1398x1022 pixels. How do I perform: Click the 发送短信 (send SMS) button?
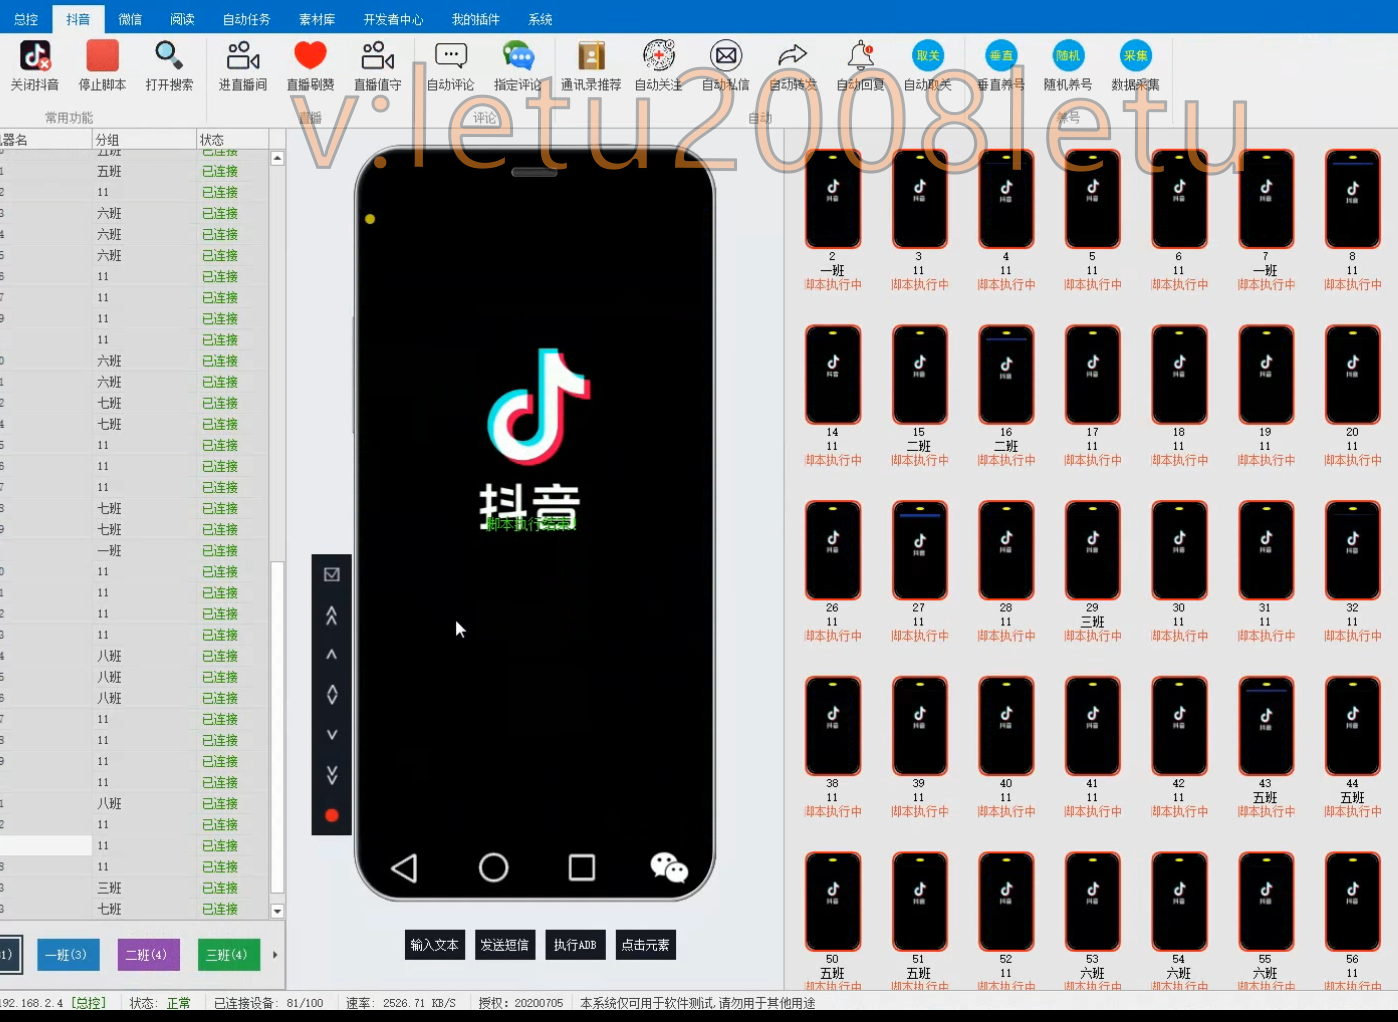(505, 945)
